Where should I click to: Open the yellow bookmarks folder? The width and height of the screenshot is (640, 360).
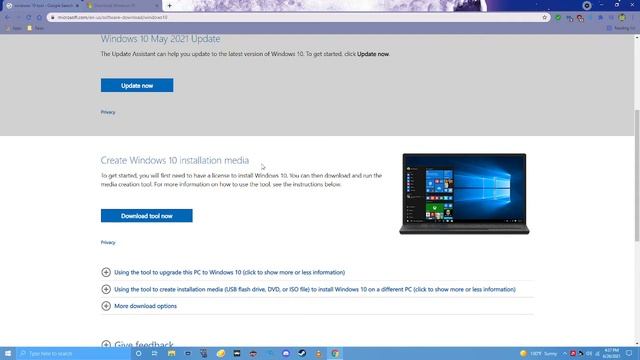tap(35, 28)
